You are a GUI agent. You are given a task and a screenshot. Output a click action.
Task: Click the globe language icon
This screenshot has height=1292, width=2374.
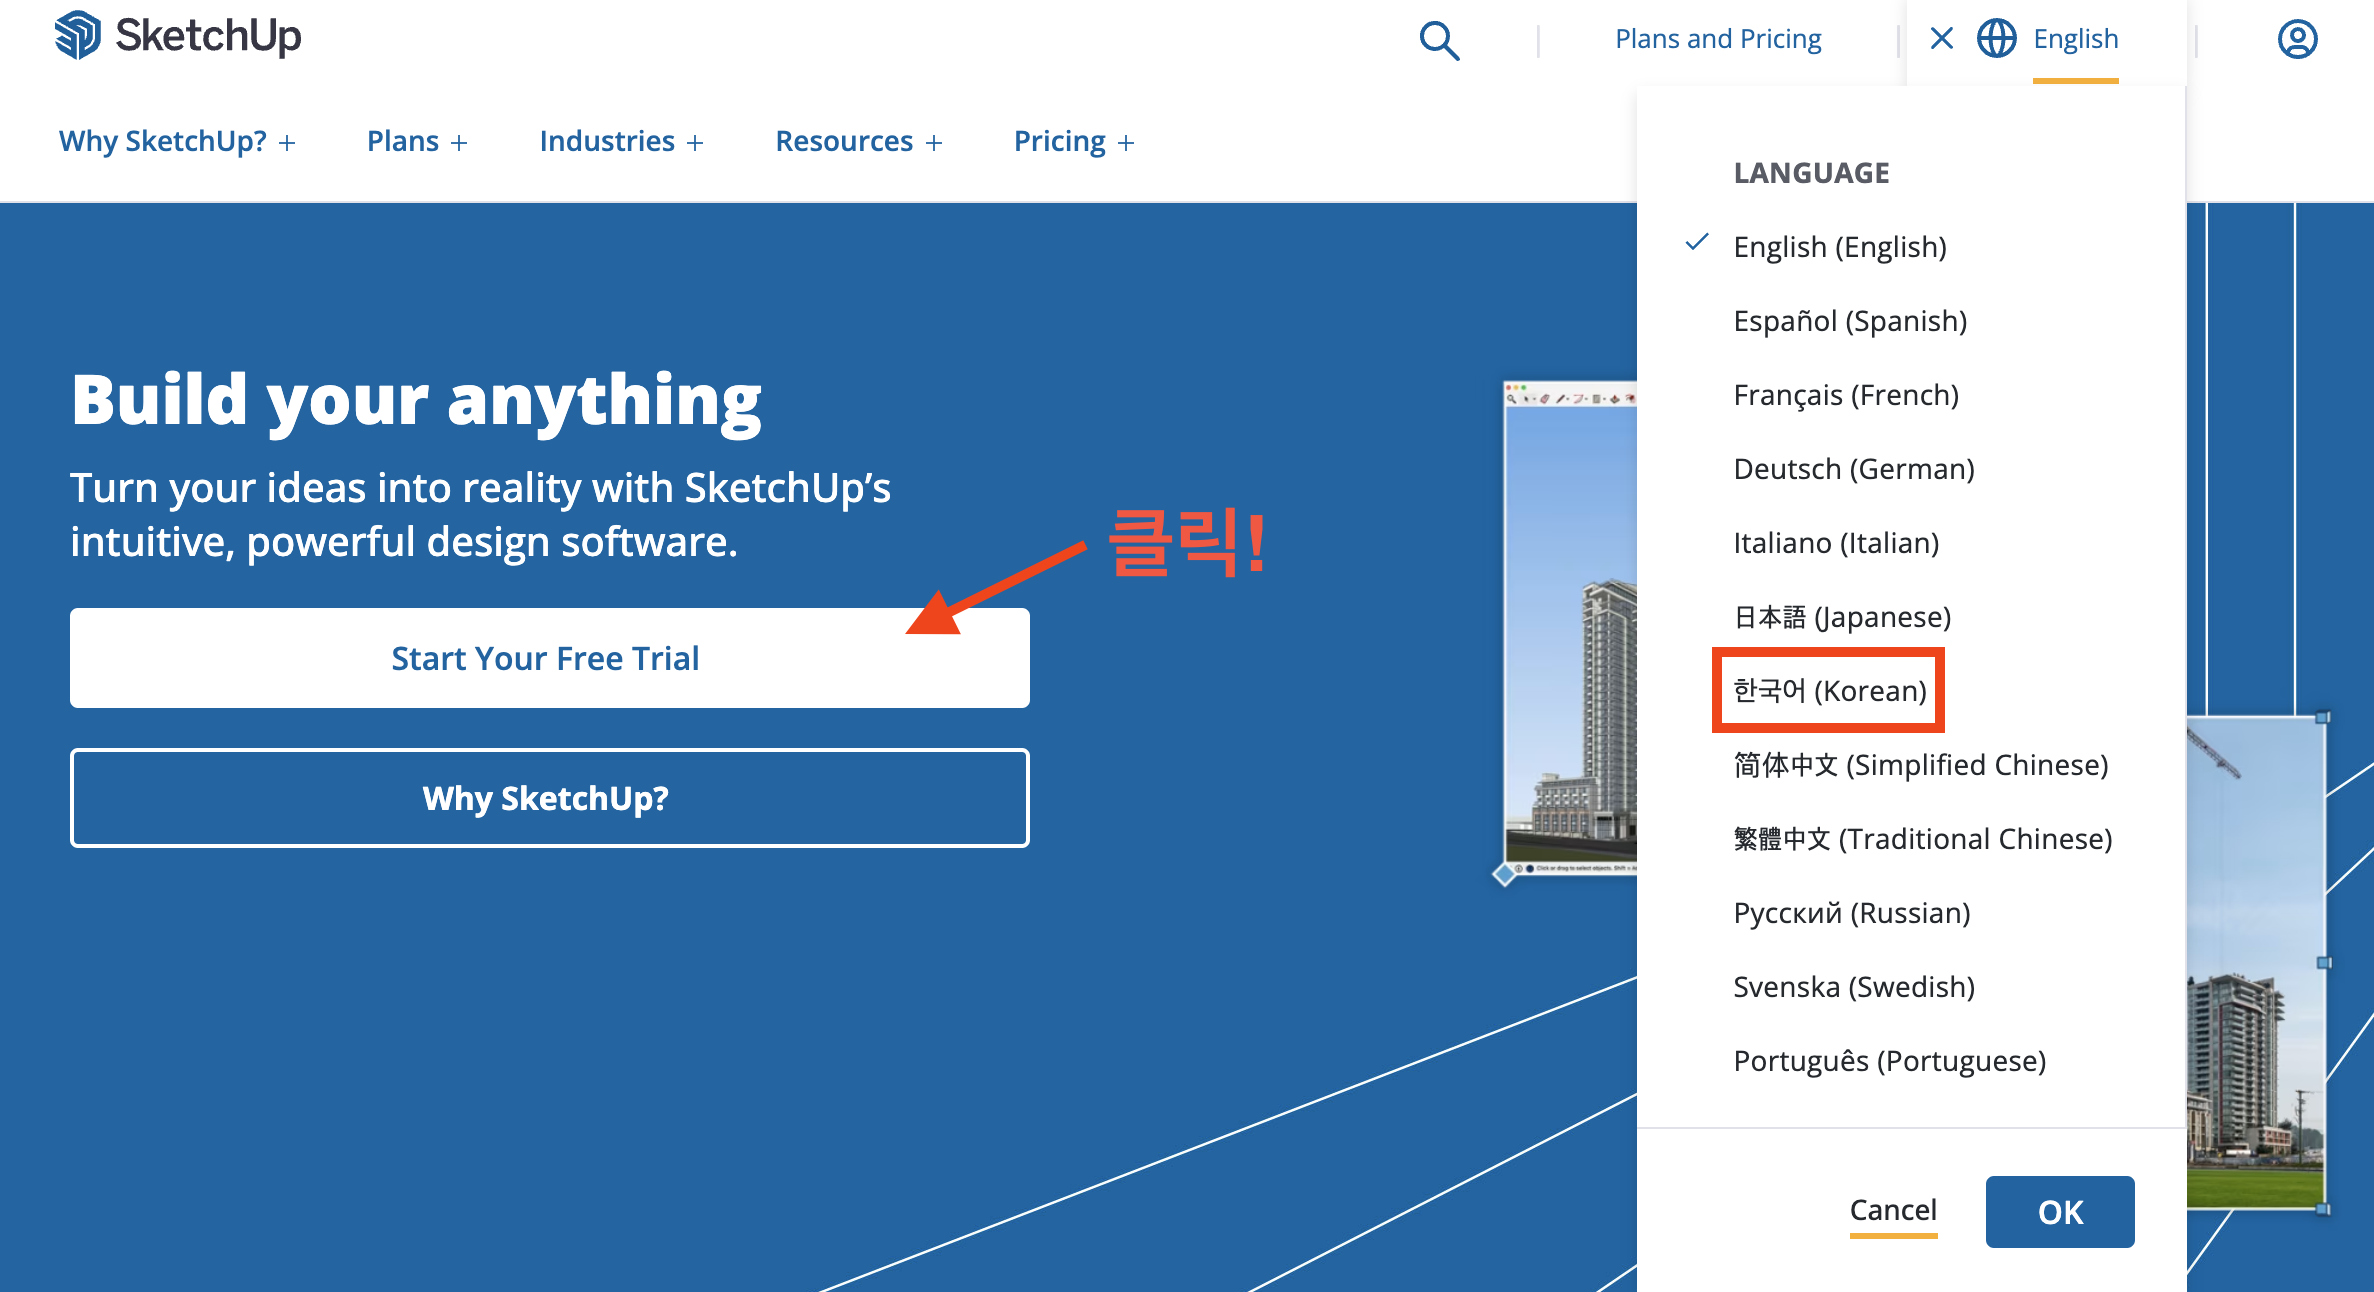point(1996,39)
